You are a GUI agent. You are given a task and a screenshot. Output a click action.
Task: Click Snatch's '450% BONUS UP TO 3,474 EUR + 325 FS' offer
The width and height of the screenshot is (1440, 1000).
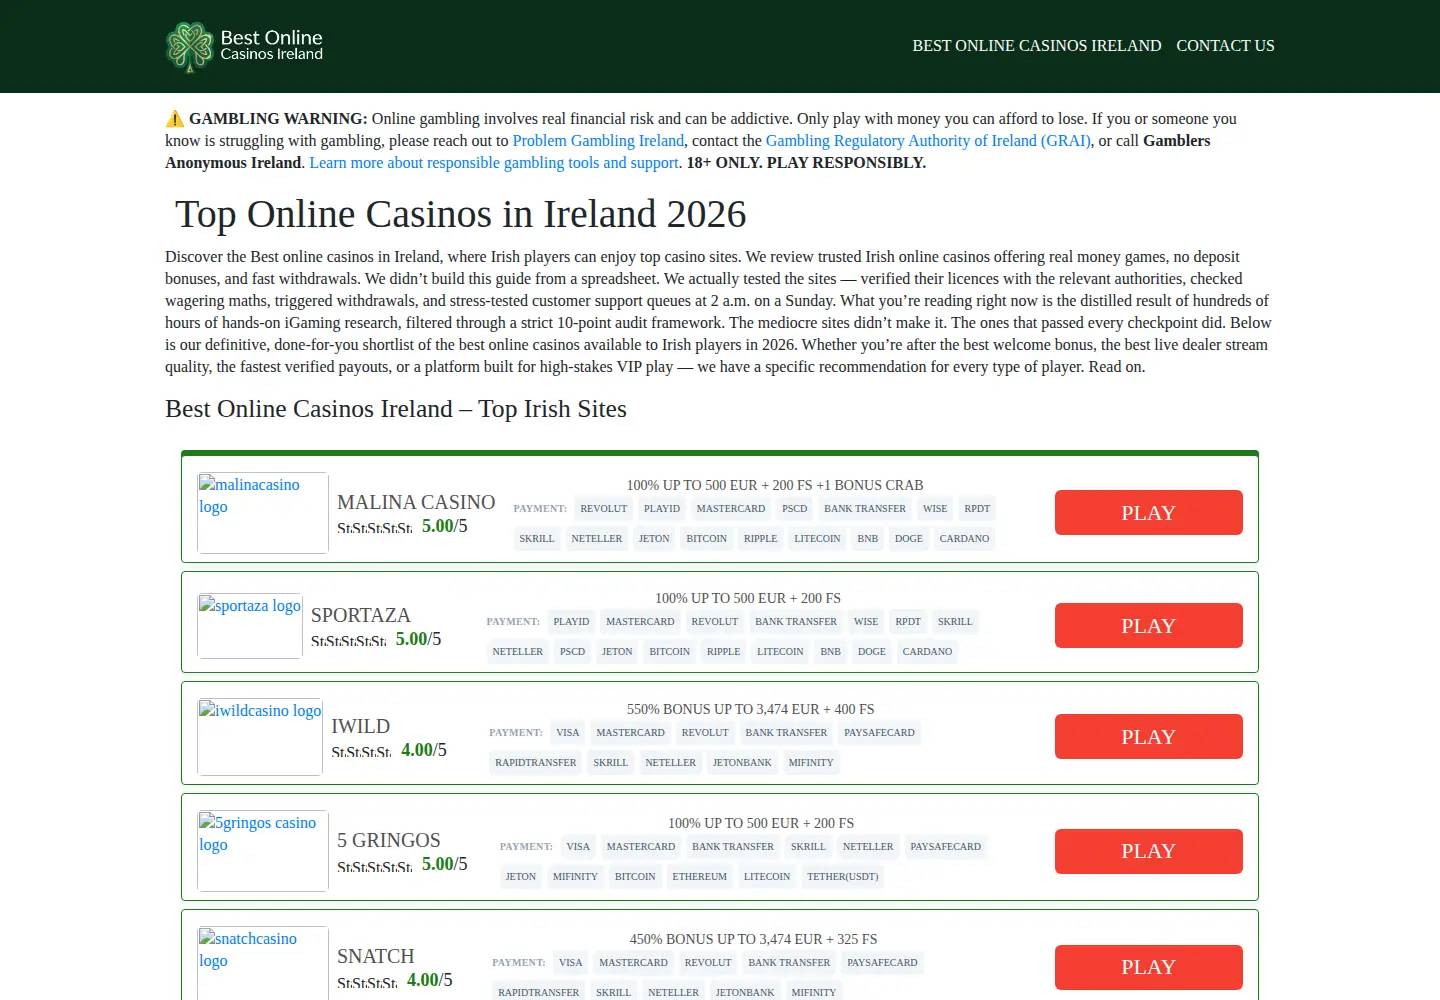coord(753,939)
